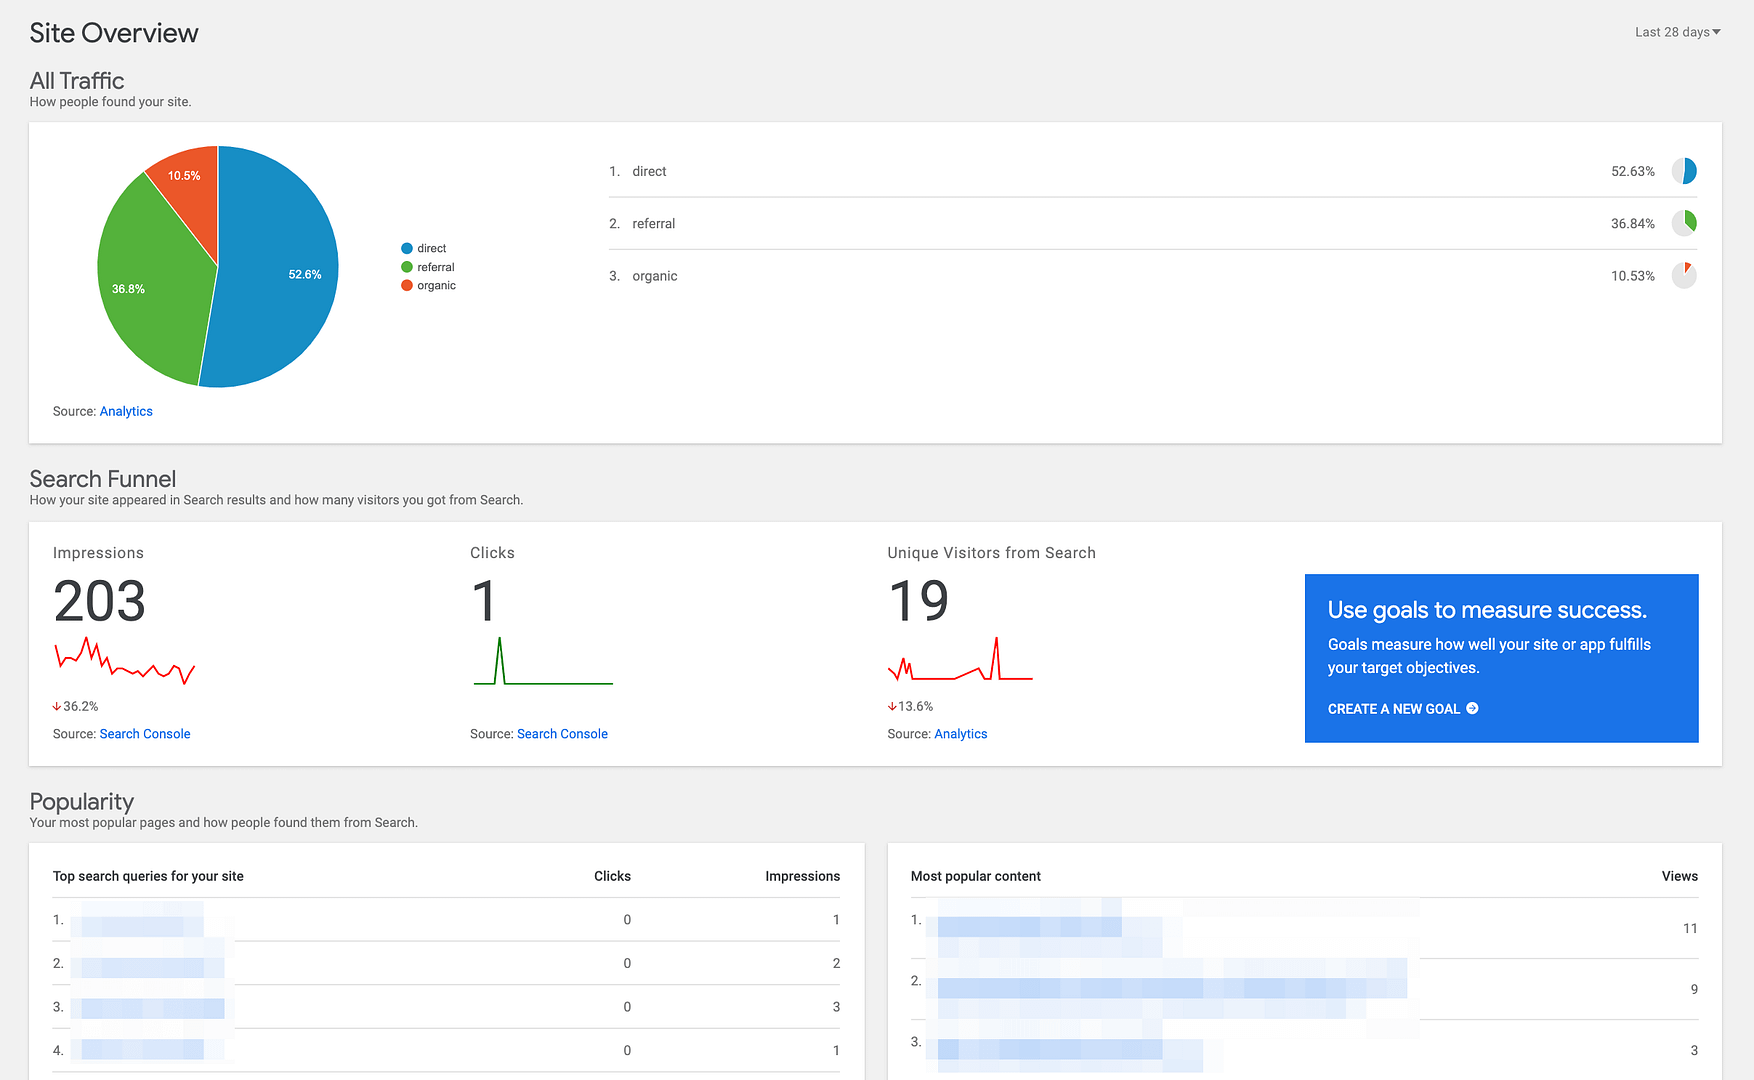Click the arrow icon on CREATE A NEW GOAL
Image resolution: width=1754 pixels, height=1080 pixels.
(1472, 708)
